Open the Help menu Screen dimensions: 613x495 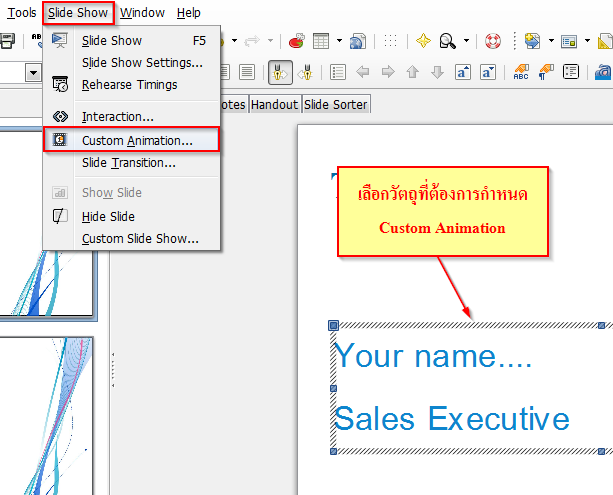pos(188,13)
